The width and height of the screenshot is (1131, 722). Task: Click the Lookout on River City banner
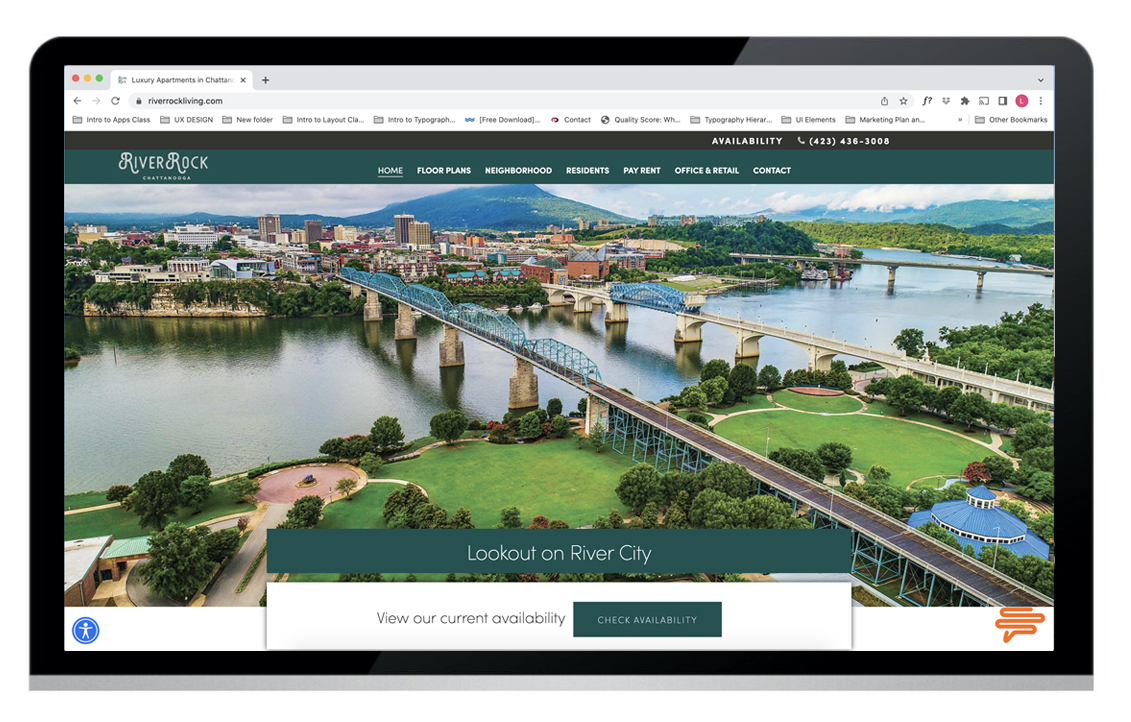click(559, 552)
